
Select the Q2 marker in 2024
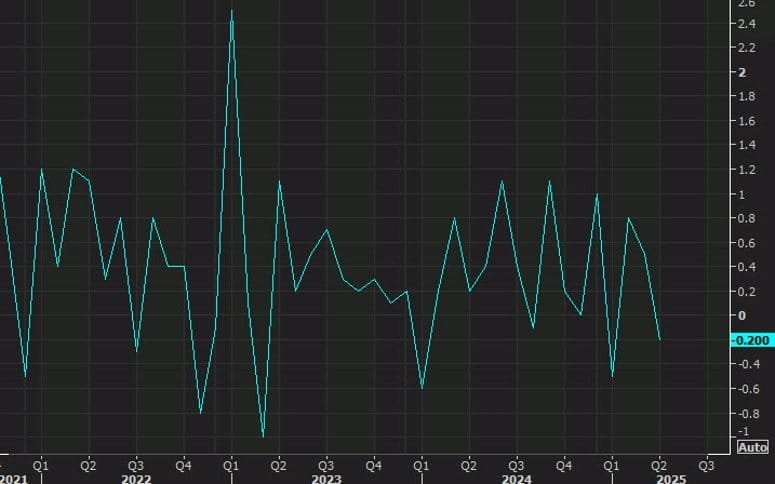(x=468, y=465)
